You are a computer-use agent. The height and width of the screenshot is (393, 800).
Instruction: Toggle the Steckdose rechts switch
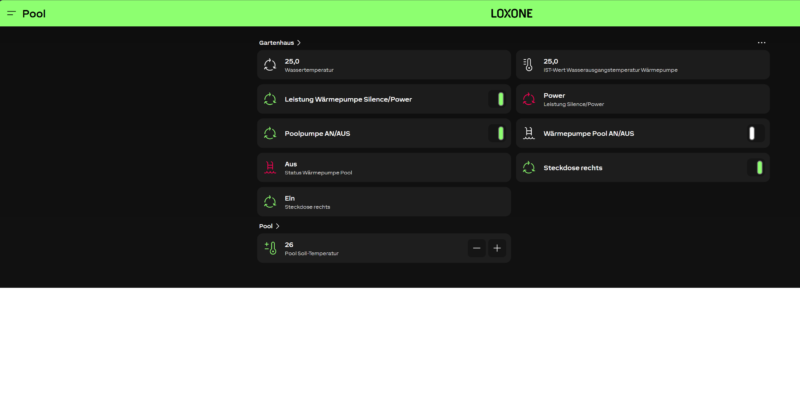coord(756,167)
